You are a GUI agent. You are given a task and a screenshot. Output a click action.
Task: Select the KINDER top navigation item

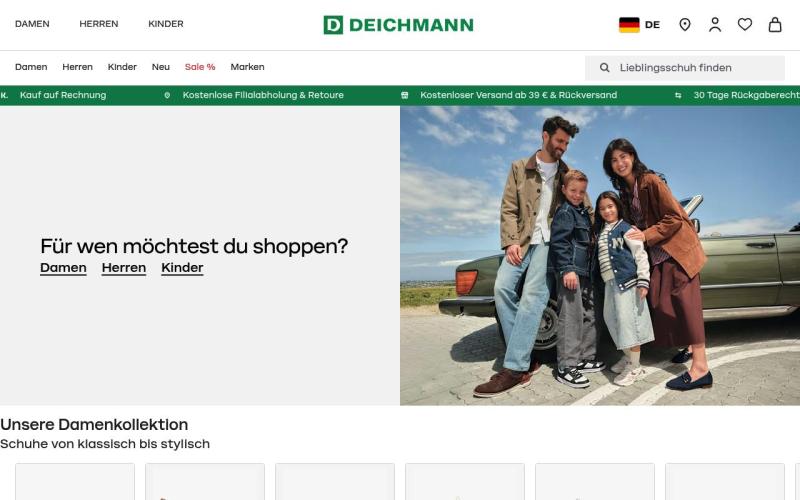point(166,24)
